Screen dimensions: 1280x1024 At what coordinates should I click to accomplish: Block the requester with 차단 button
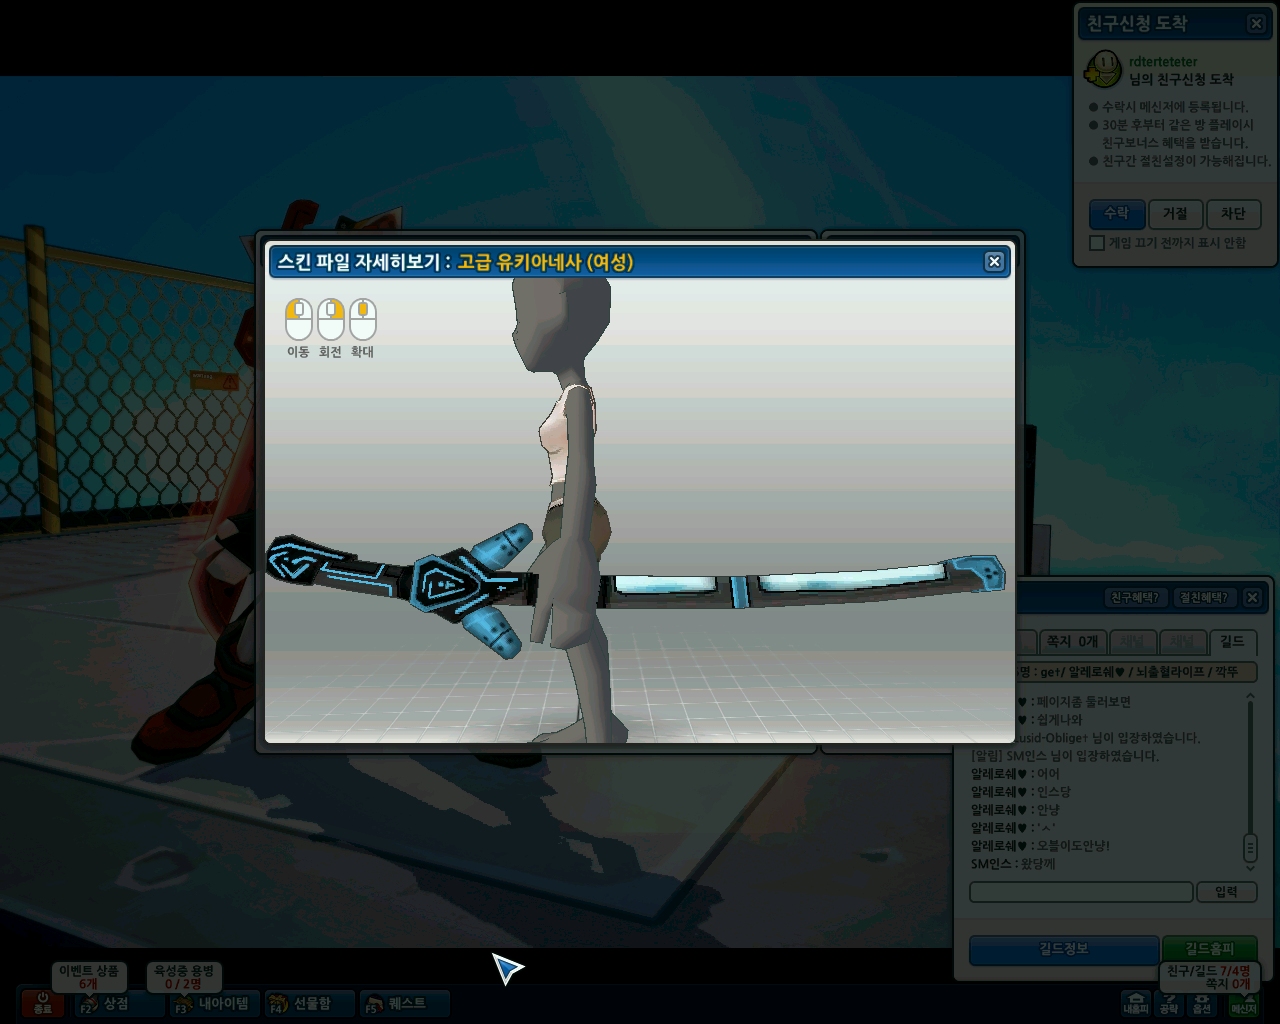[x=1233, y=214]
